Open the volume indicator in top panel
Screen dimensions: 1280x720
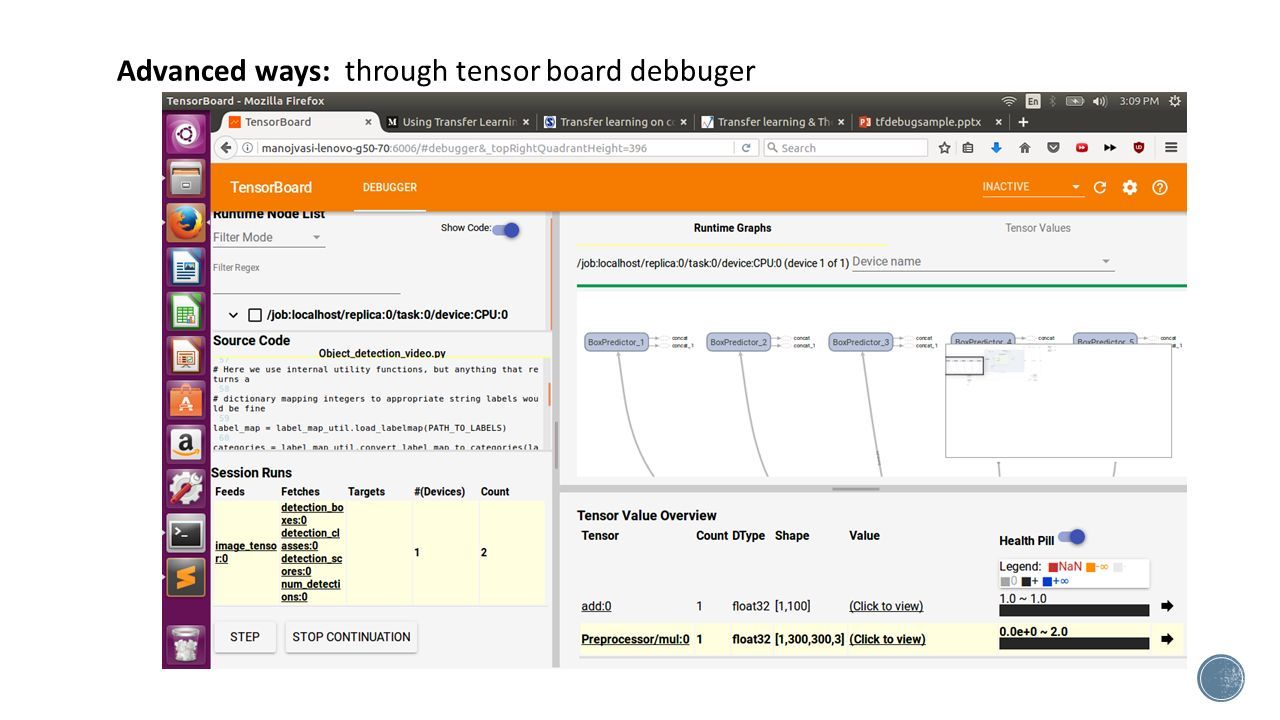click(1100, 101)
